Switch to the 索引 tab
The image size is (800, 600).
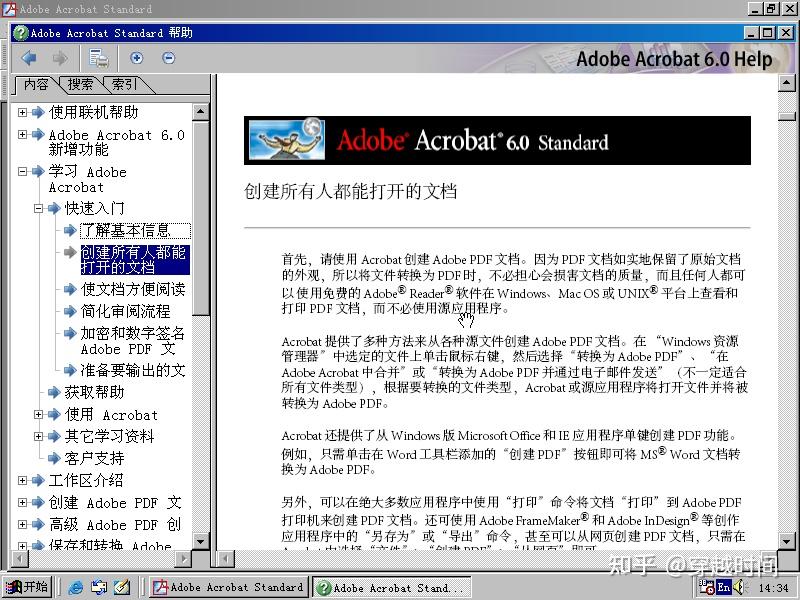124,84
